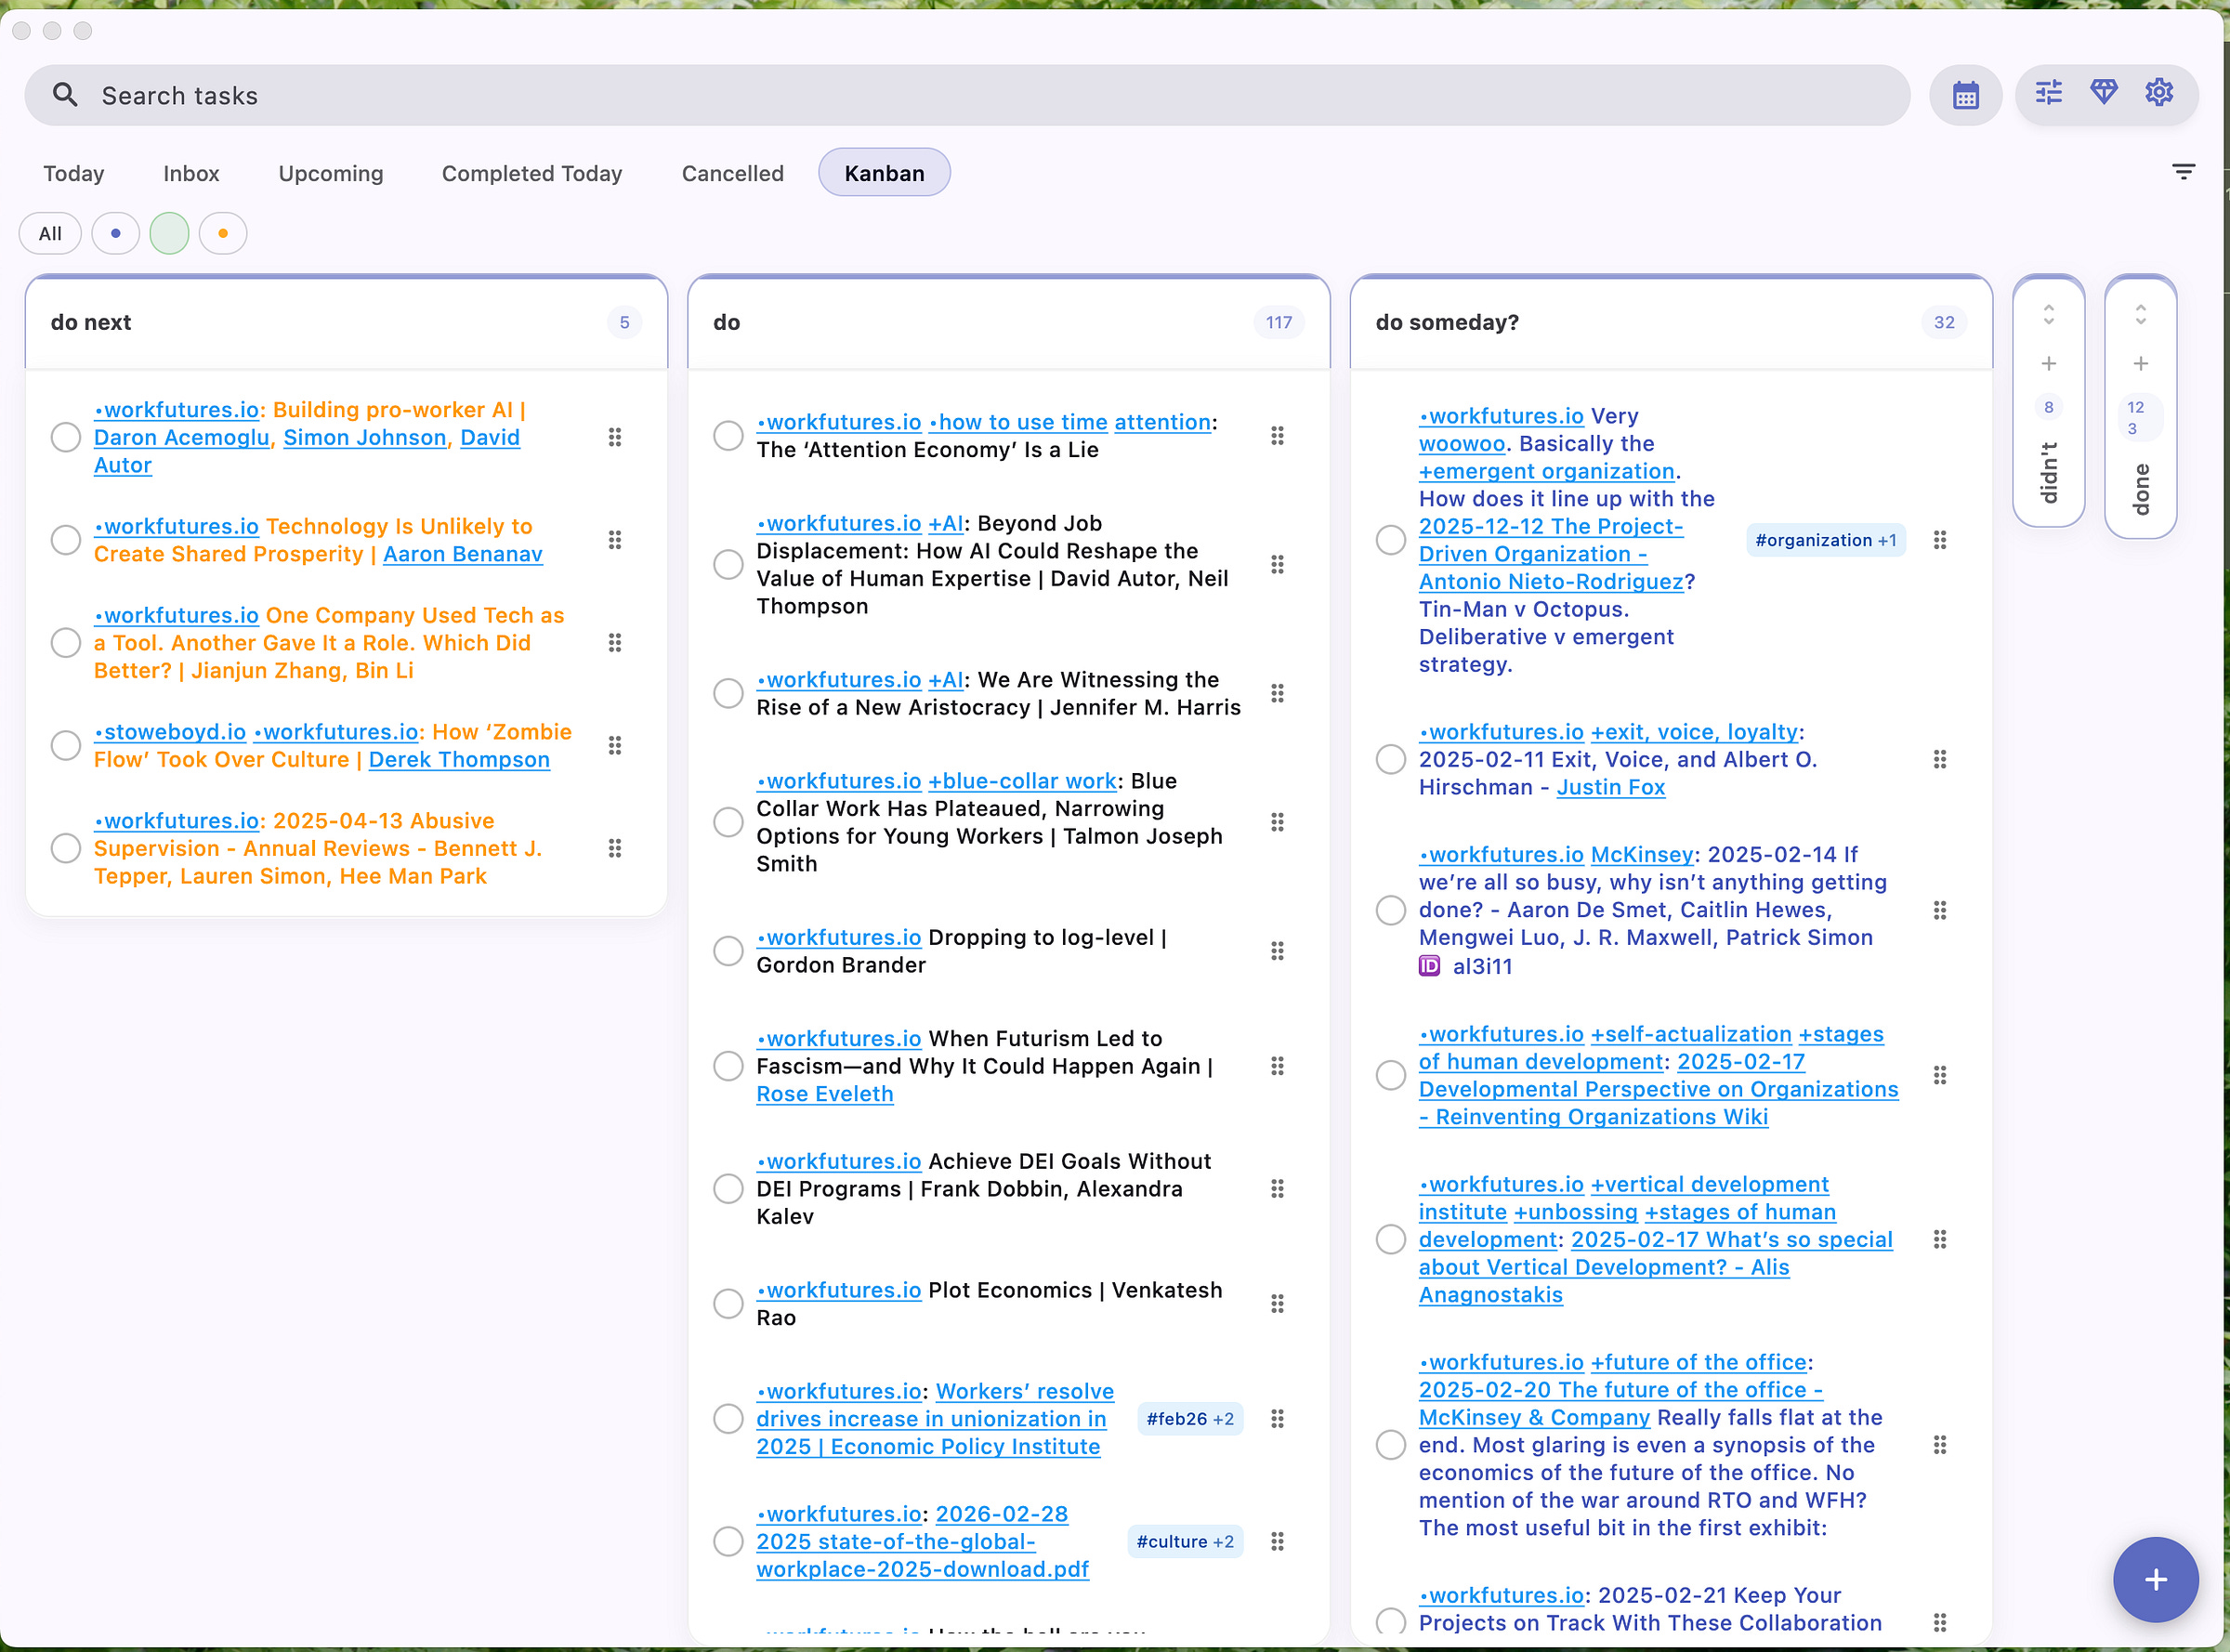Screen dimensions: 2230x1652
Task: Click the magnifier icon in search bar
Action: [65, 95]
